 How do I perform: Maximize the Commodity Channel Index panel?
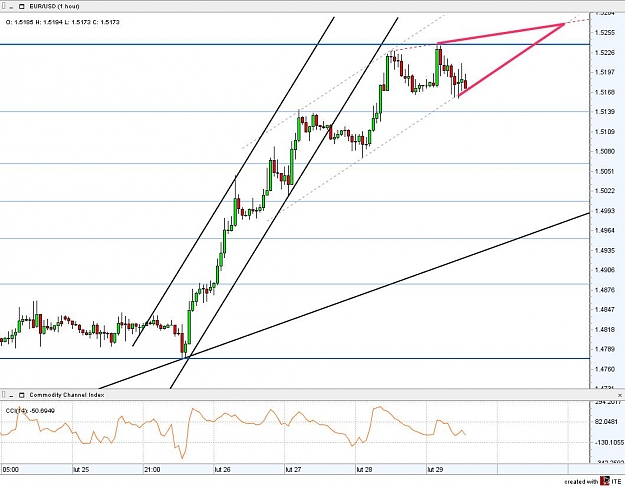[22, 395]
